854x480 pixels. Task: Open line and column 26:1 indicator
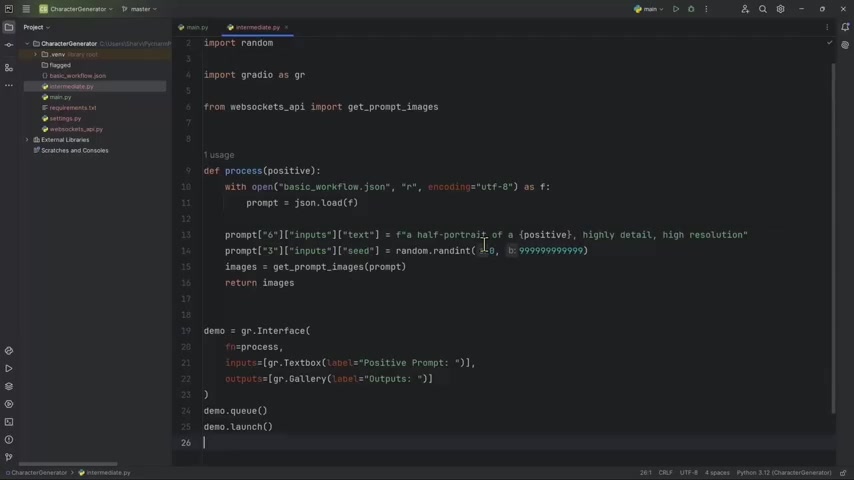pyautogui.click(x=645, y=473)
